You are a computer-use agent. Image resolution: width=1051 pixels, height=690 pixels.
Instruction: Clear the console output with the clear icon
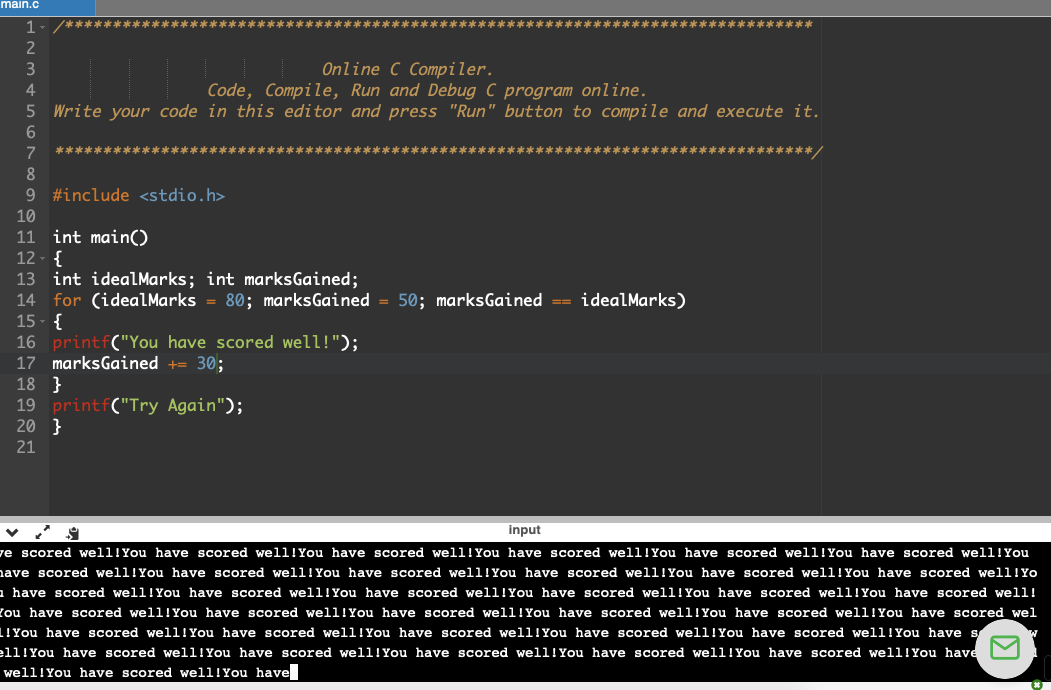(x=71, y=533)
